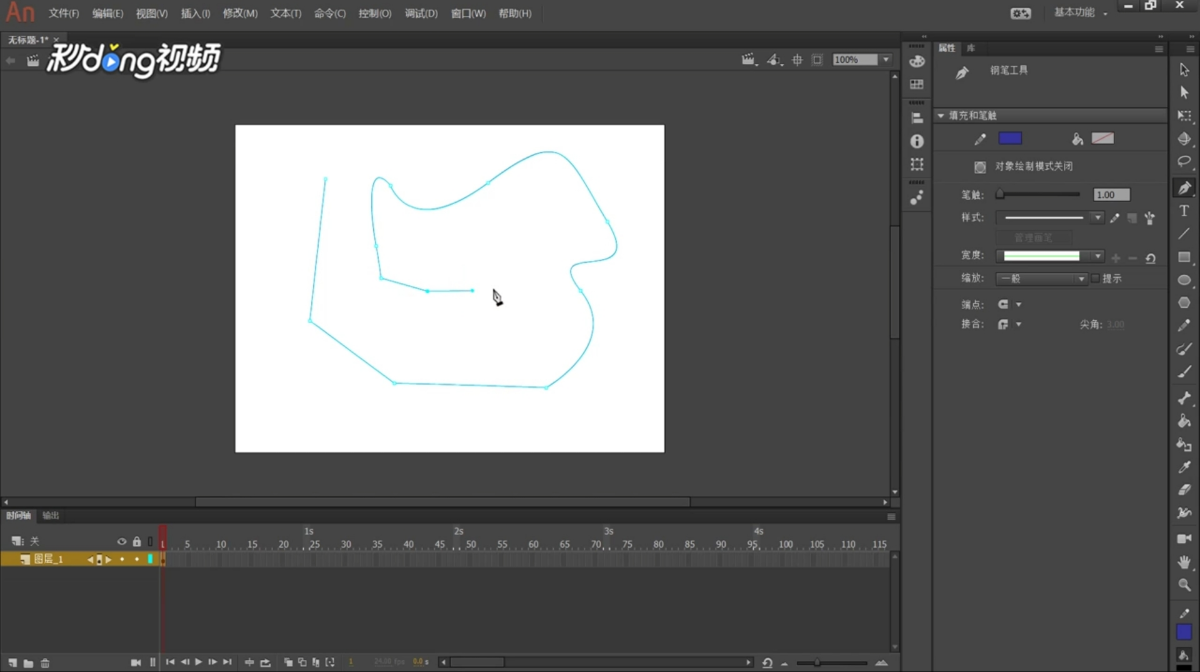Select the Hand tool
The image size is (1200, 672).
point(1184,562)
